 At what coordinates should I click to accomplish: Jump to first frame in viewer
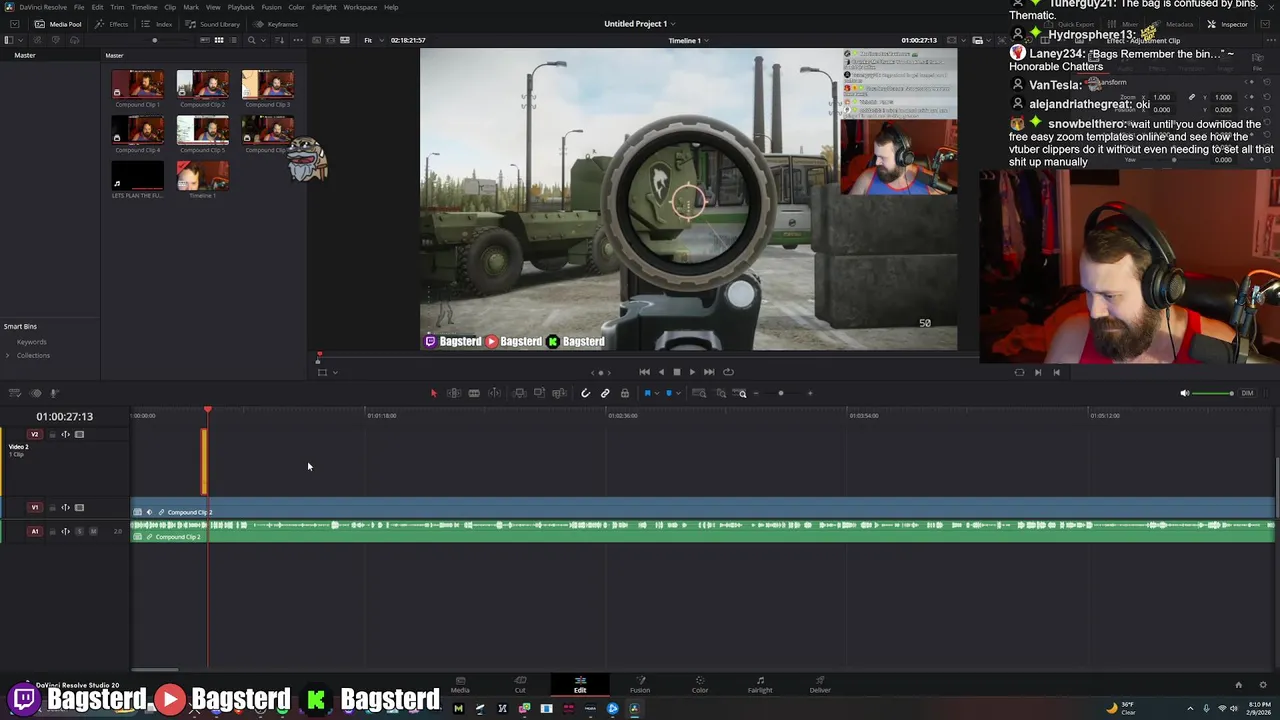click(644, 372)
